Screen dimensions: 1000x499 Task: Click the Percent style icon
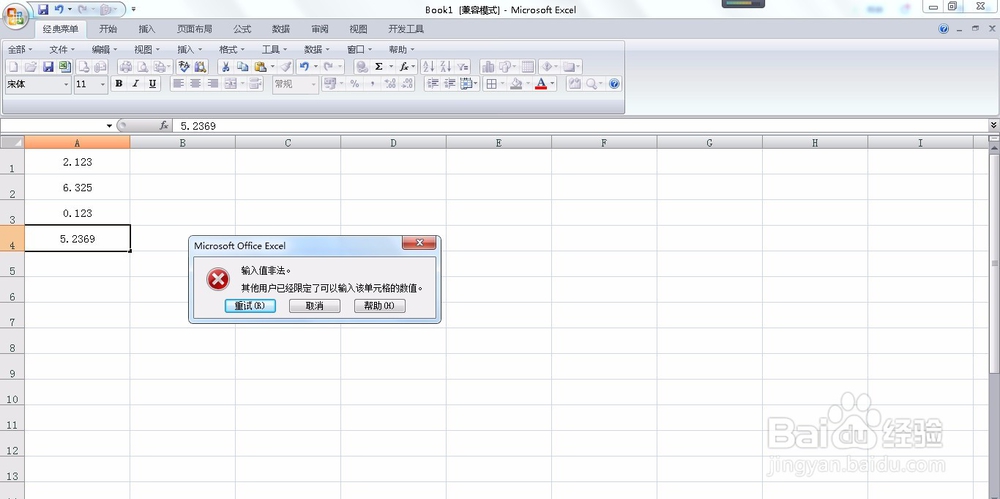coord(355,84)
